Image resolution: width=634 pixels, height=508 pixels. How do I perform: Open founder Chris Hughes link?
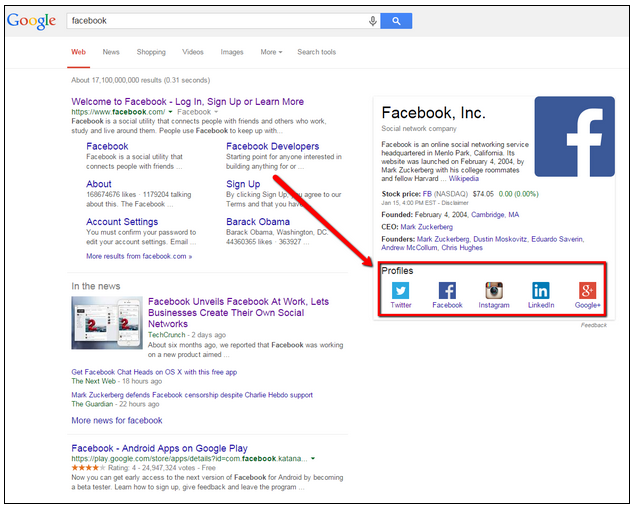(462, 248)
